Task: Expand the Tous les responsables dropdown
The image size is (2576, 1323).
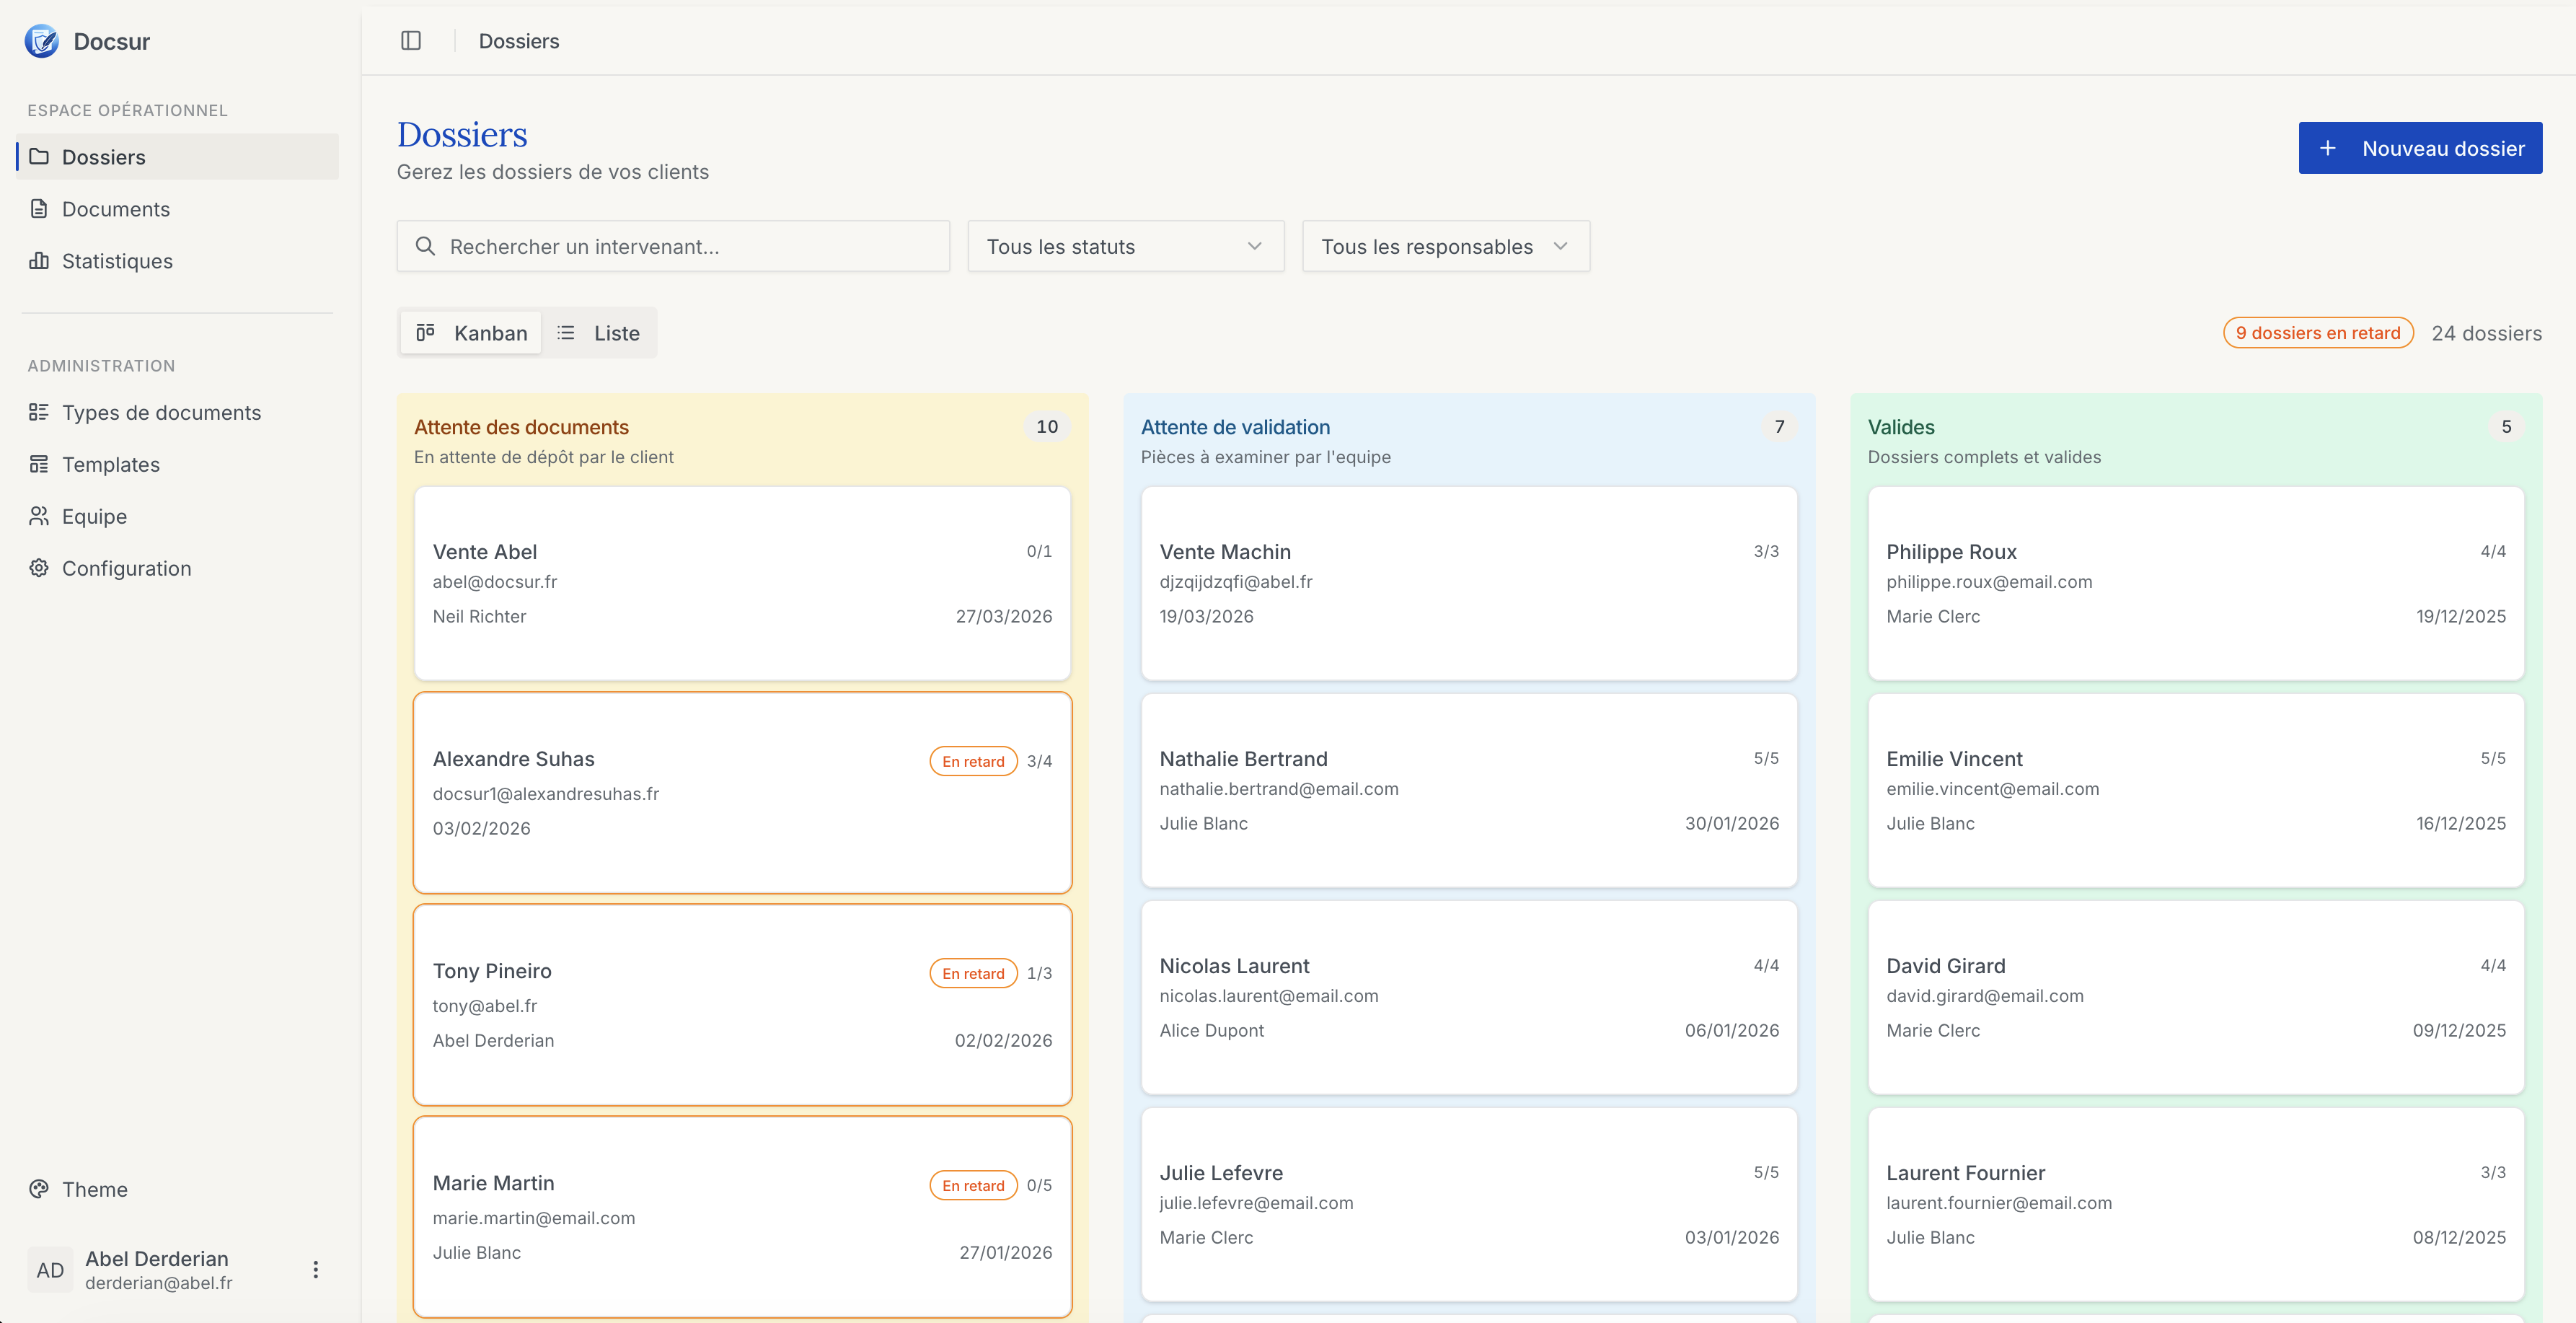Action: (x=1445, y=246)
